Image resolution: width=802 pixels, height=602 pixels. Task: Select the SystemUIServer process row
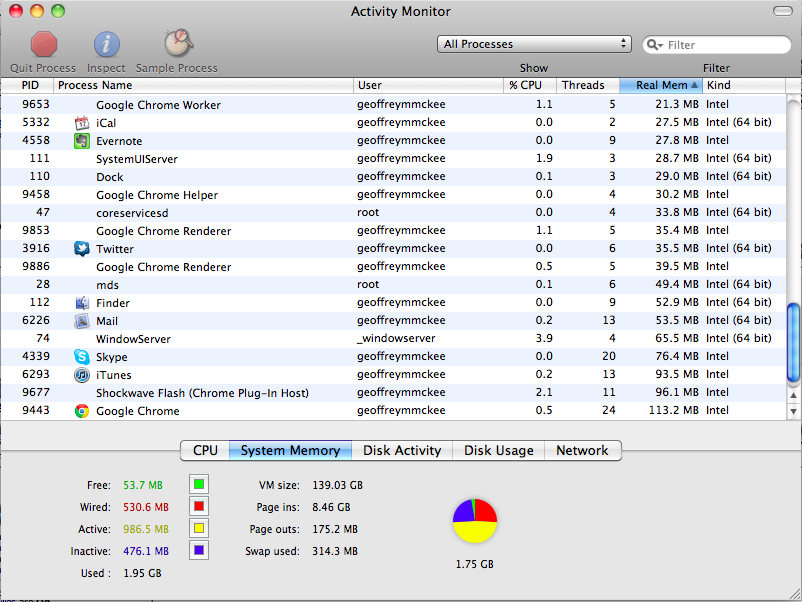click(x=393, y=159)
